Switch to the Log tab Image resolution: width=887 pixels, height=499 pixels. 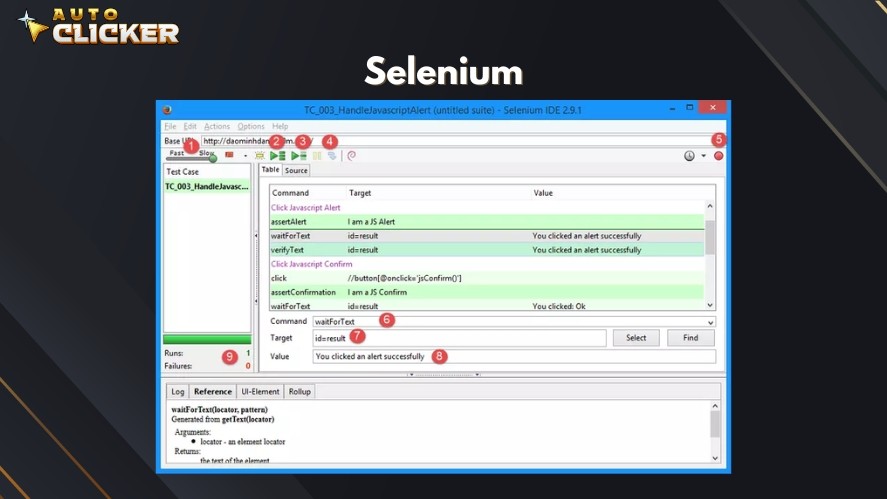[178, 392]
